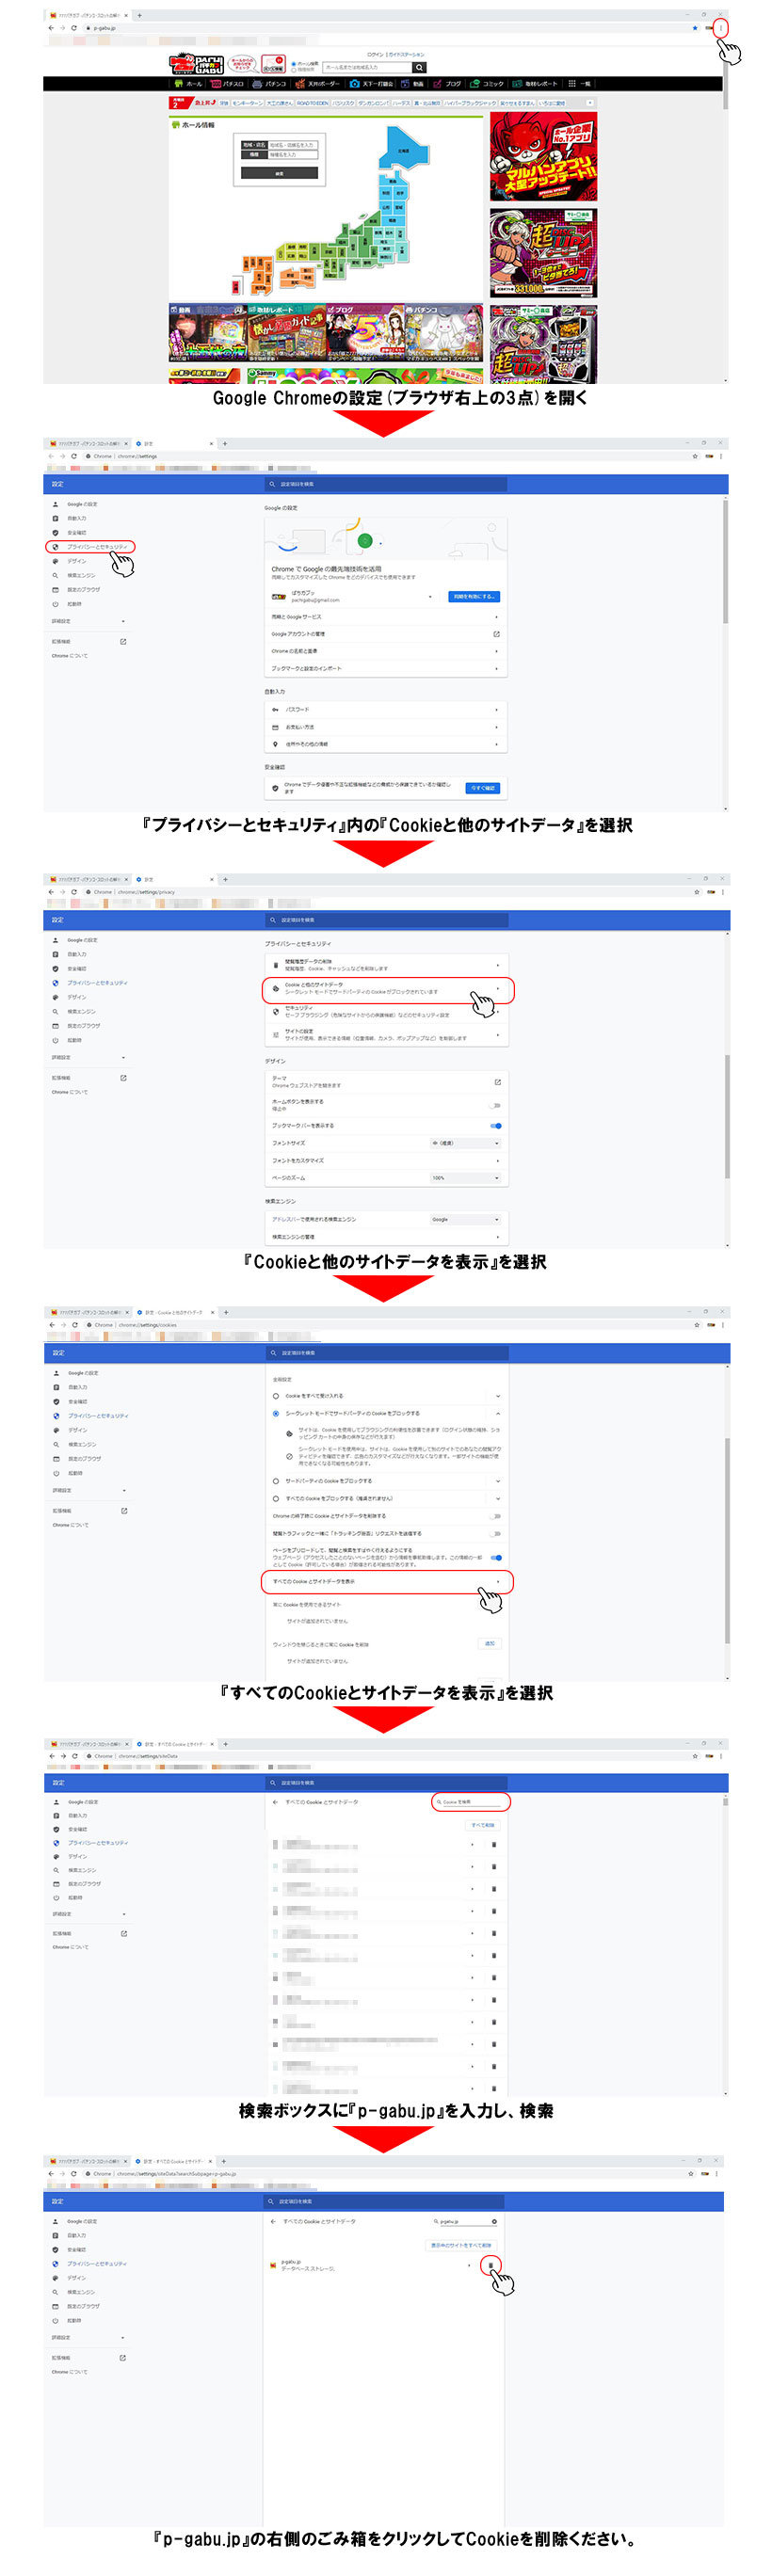Click the blue sync enable button on settings page
Image resolution: width=772 pixels, height=2576 pixels.
[x=473, y=596]
